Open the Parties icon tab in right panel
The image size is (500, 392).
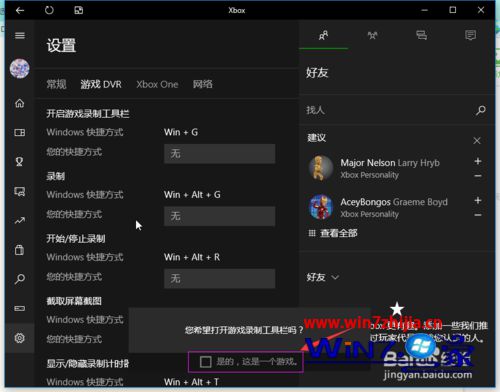[372, 35]
